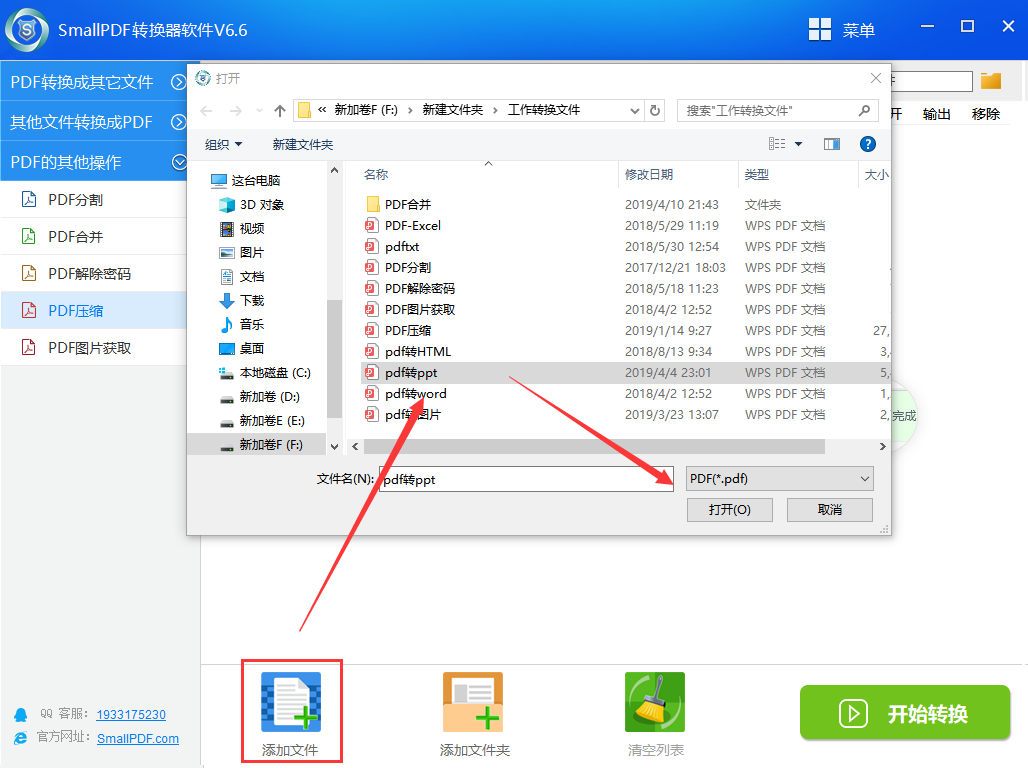Select PDF图片获取 in sidebar
1028x768 pixels.
coord(94,348)
